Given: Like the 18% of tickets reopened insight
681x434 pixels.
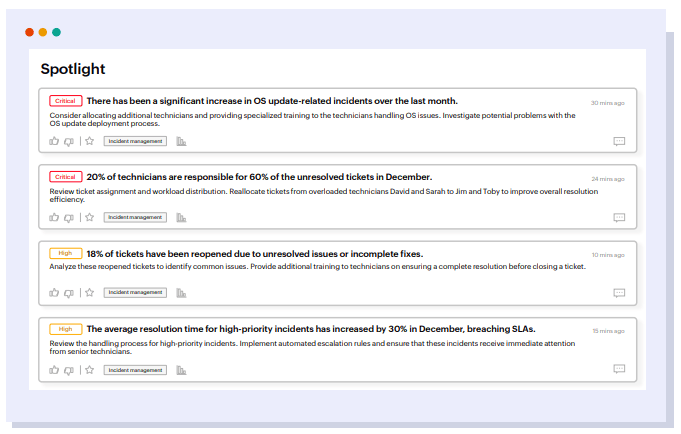Looking at the screenshot, I should [x=54, y=292].
